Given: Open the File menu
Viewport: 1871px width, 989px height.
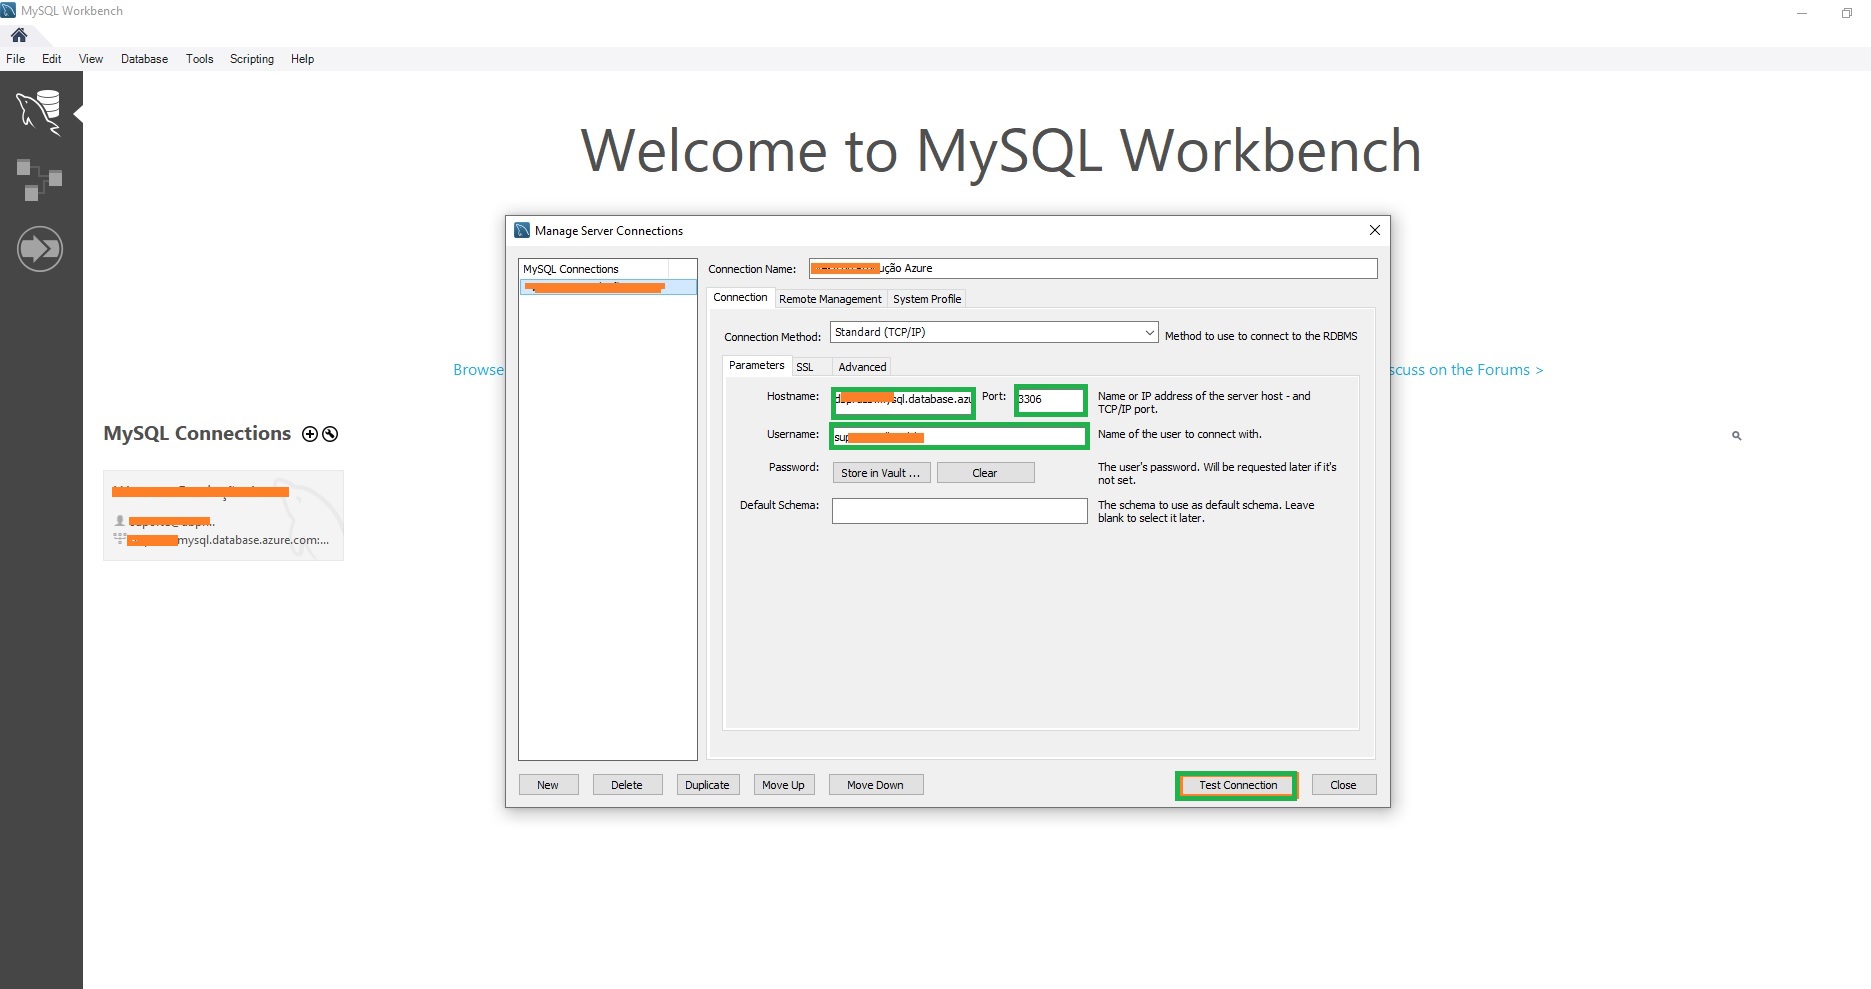Looking at the screenshot, I should point(16,59).
